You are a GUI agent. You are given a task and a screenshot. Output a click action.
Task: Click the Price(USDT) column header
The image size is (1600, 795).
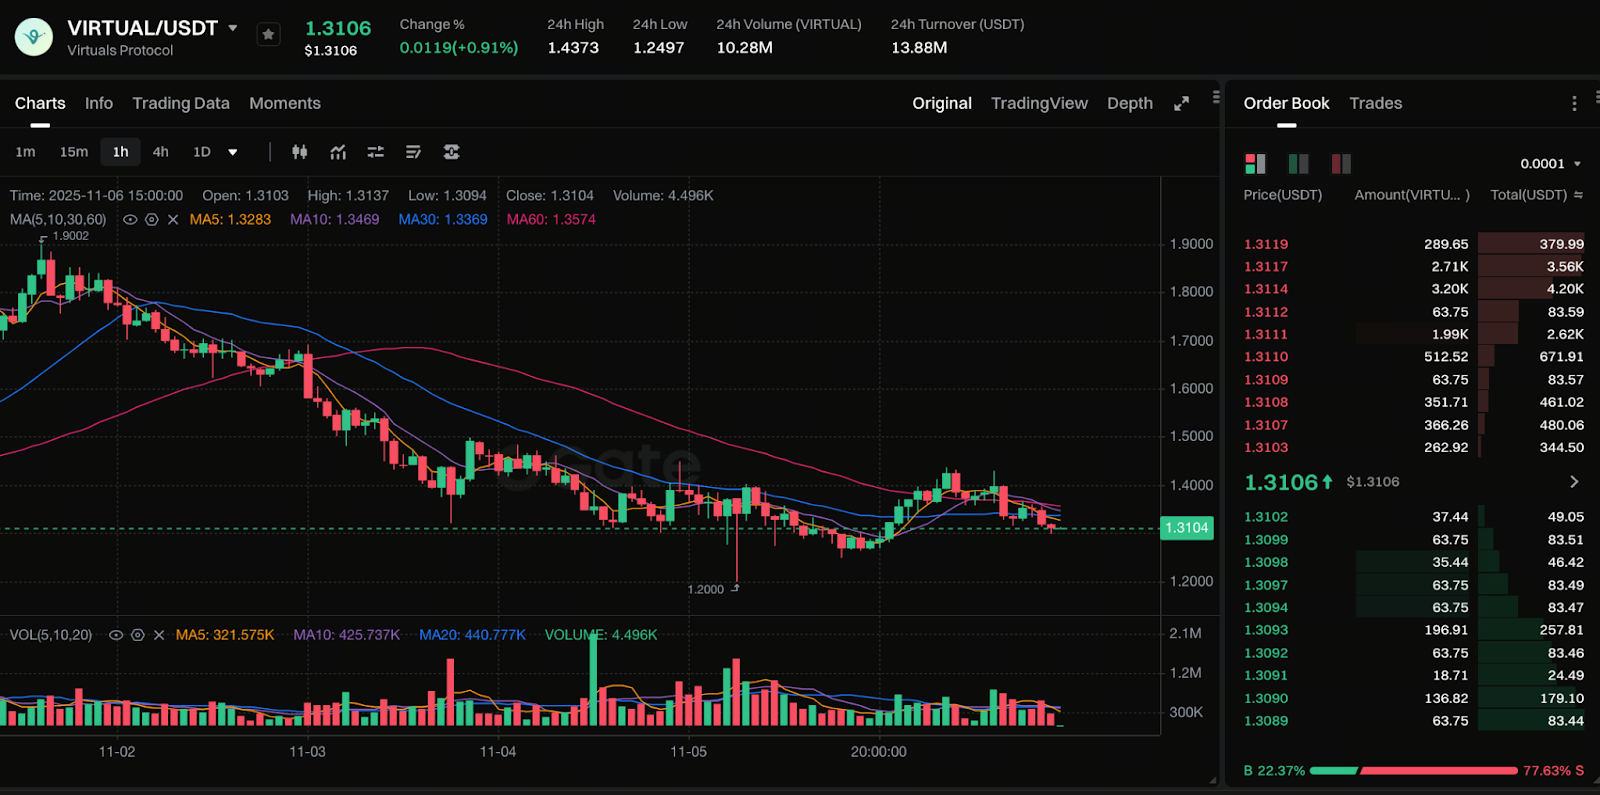click(1282, 195)
